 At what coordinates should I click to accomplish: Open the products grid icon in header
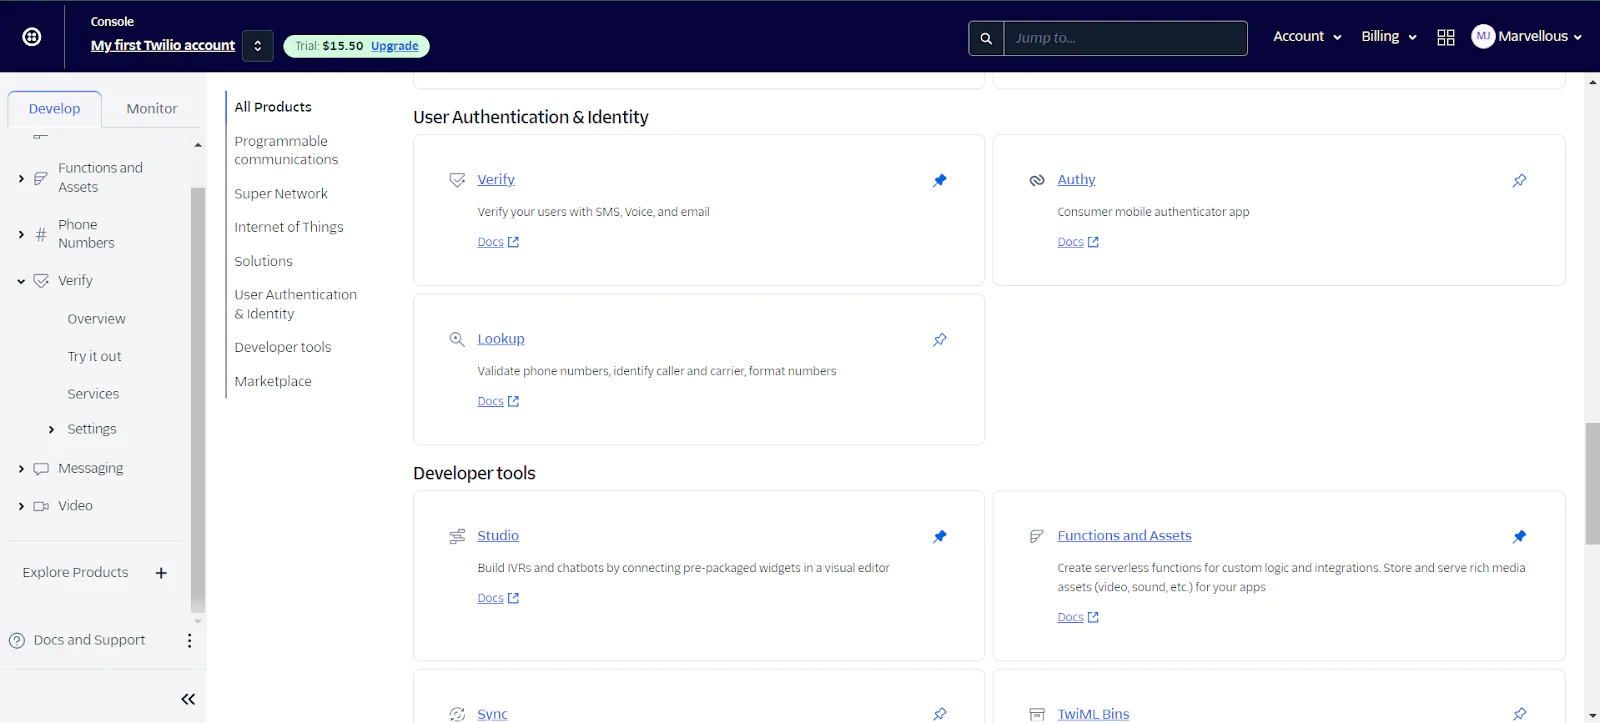1446,37
